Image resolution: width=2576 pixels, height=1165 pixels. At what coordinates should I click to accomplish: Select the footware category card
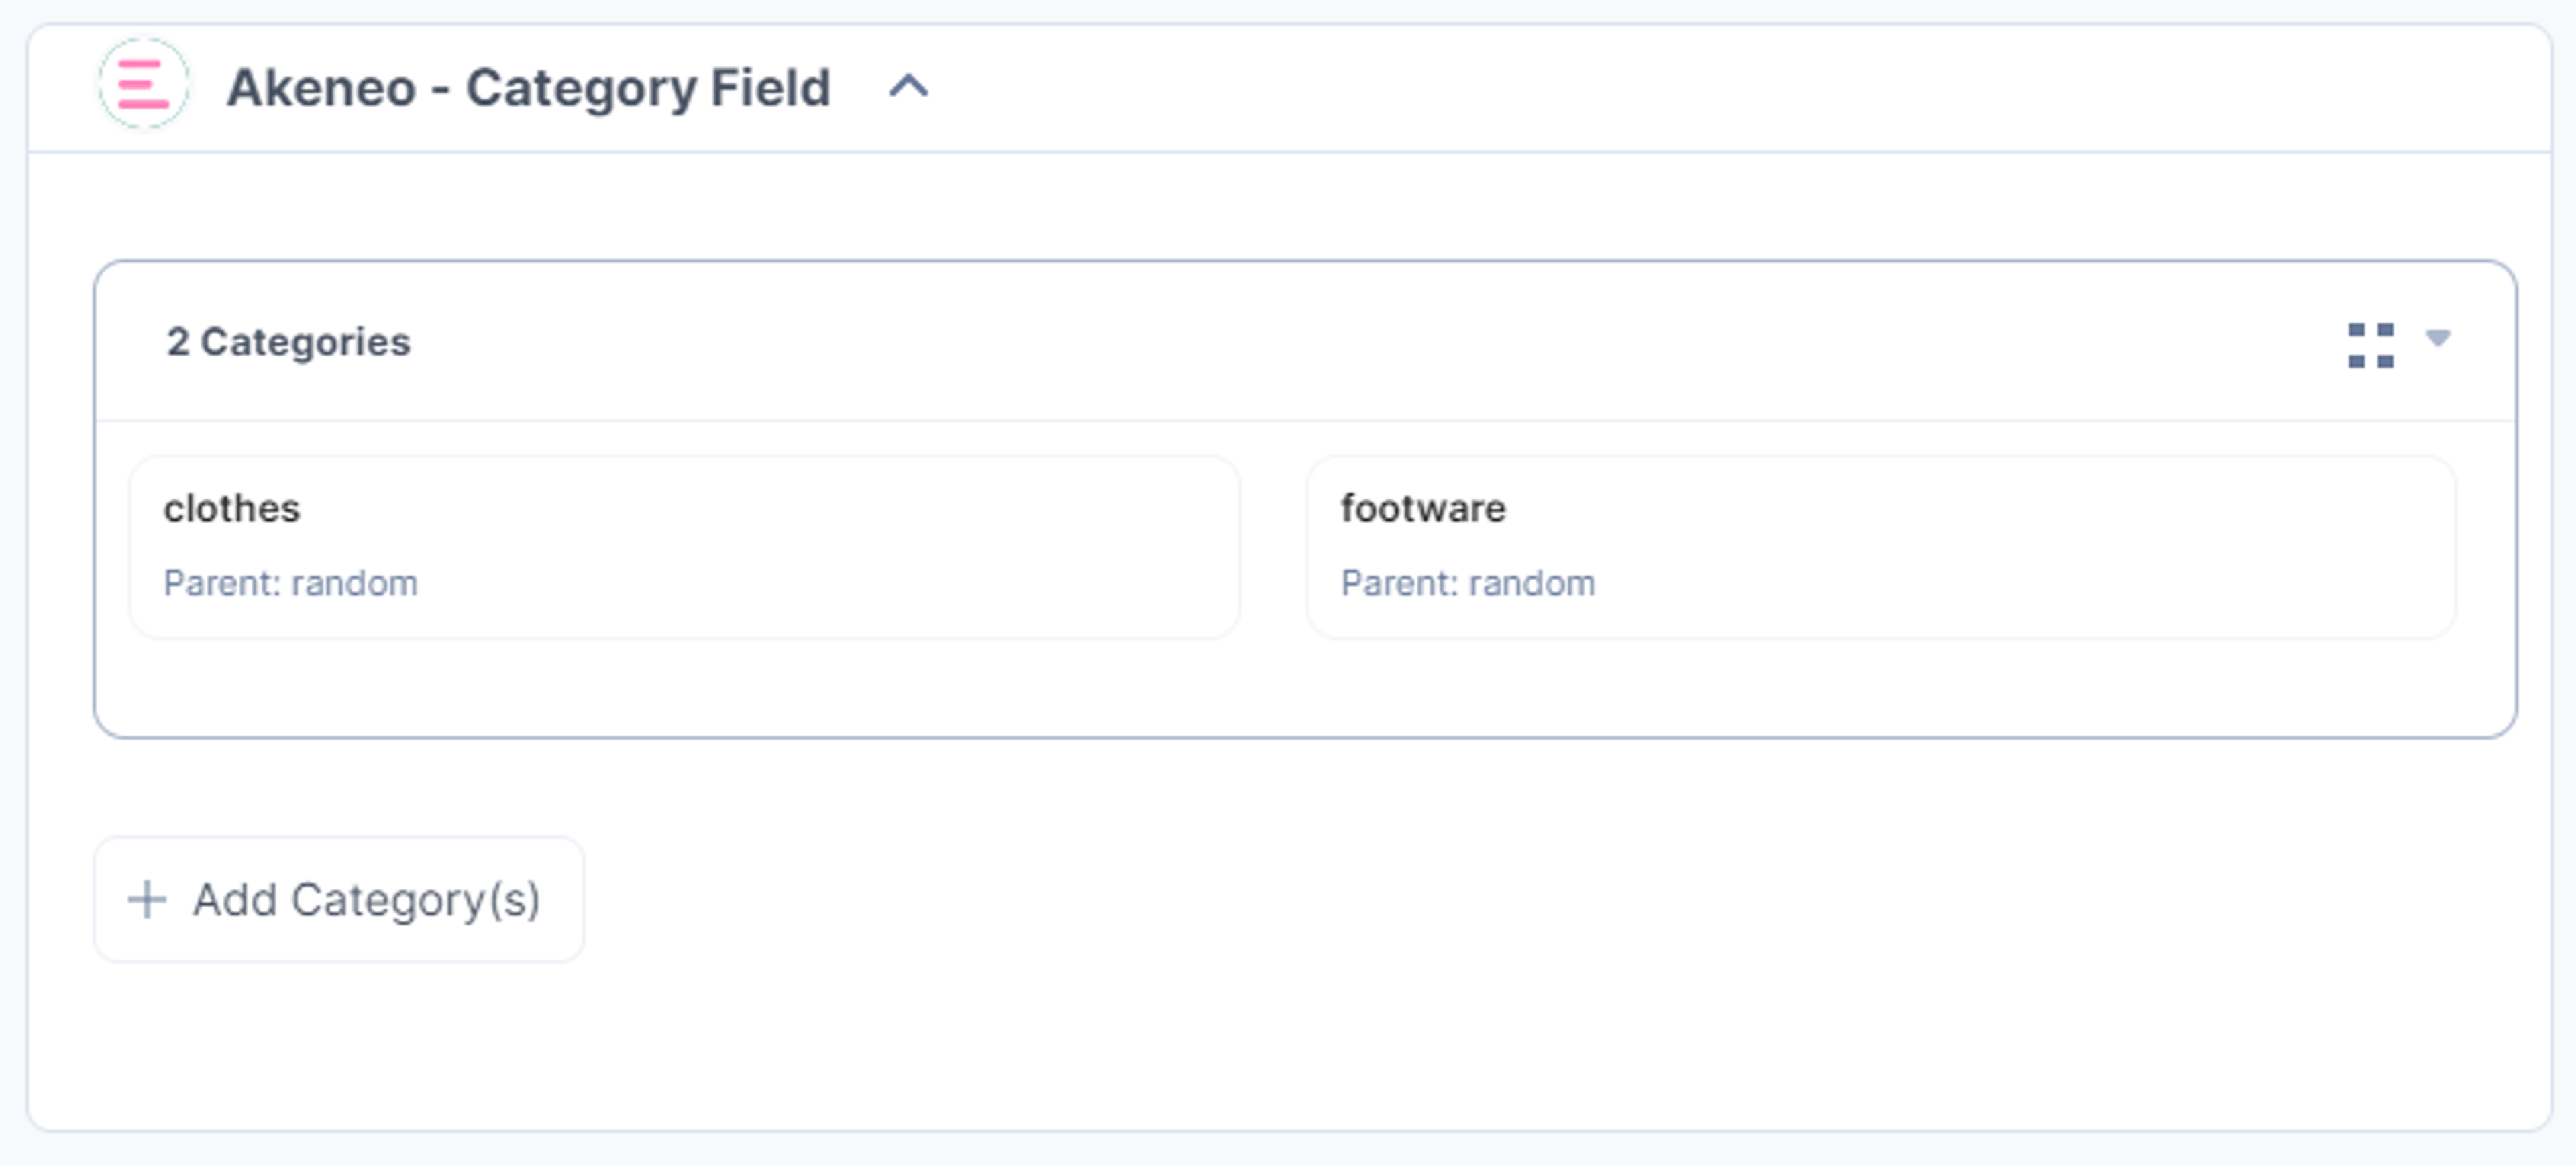click(x=1881, y=547)
